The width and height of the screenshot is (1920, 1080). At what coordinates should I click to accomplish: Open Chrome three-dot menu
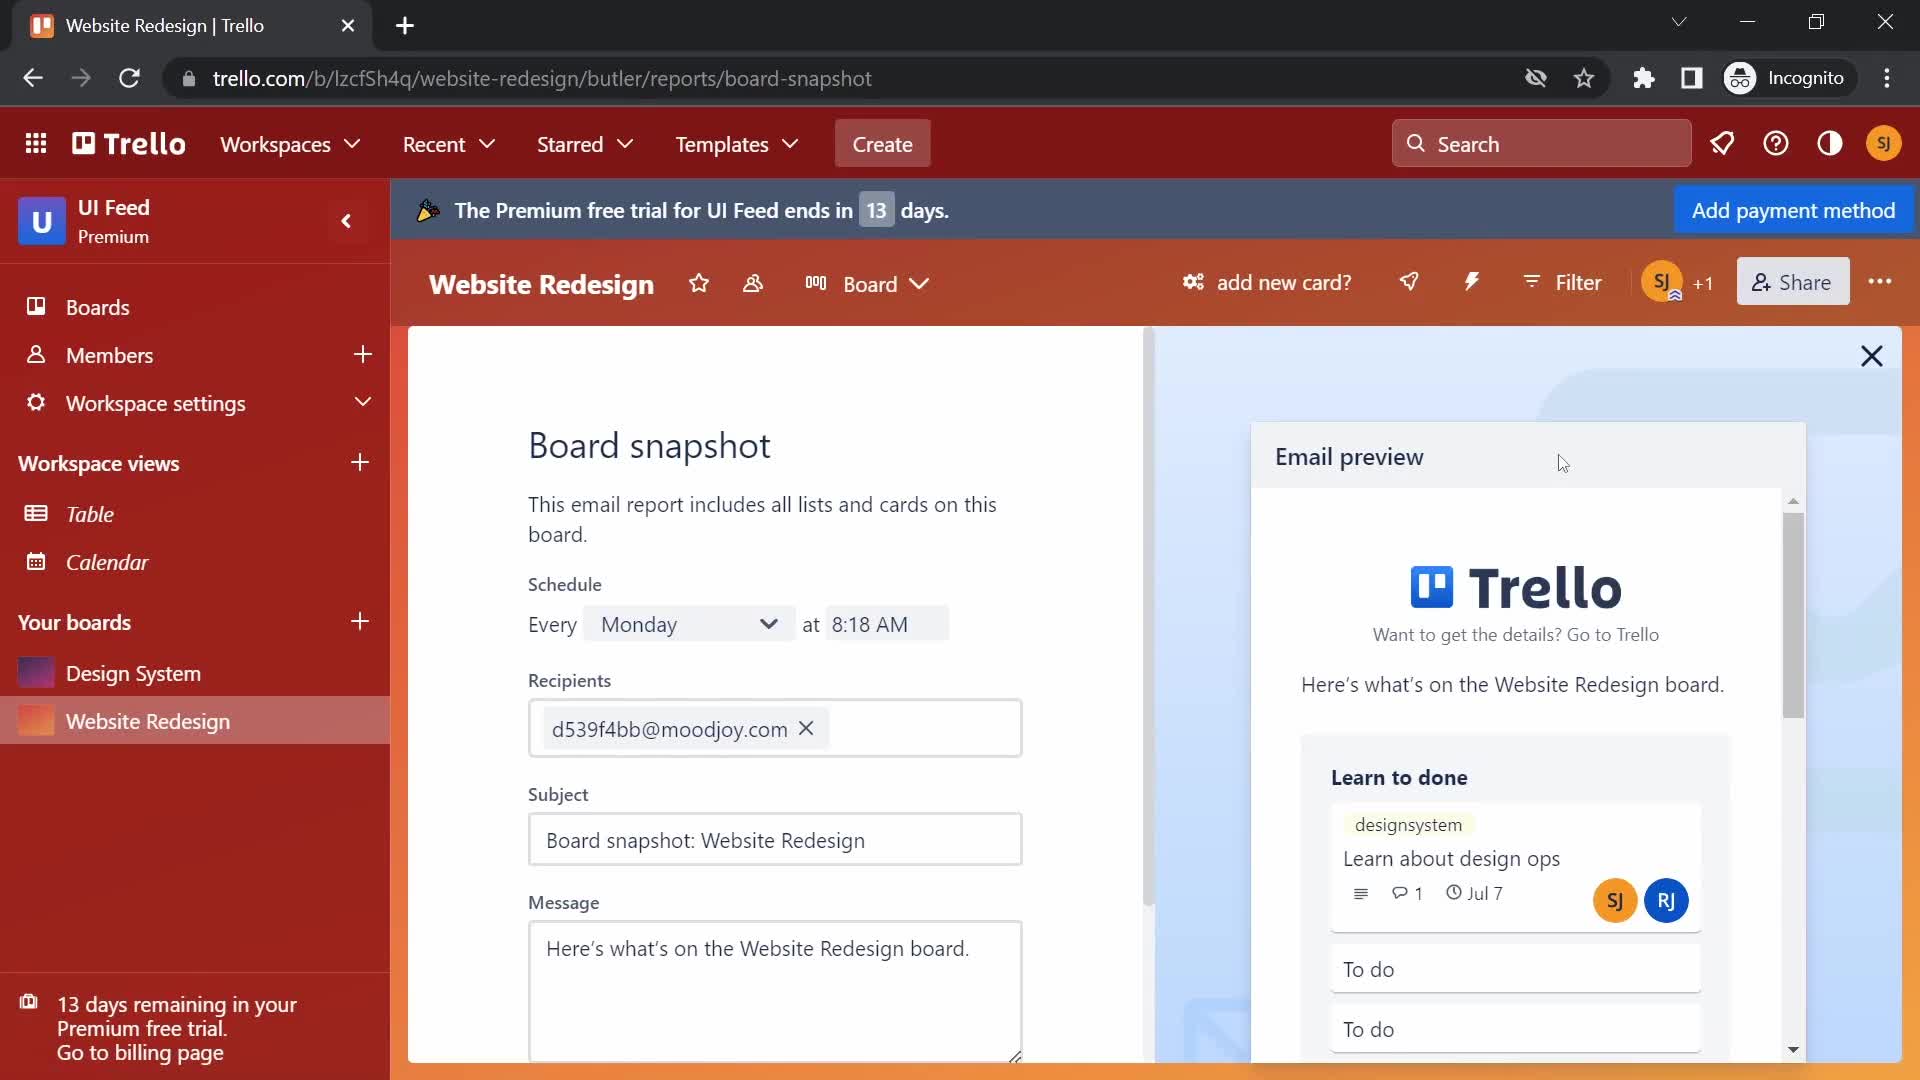coord(1887,78)
